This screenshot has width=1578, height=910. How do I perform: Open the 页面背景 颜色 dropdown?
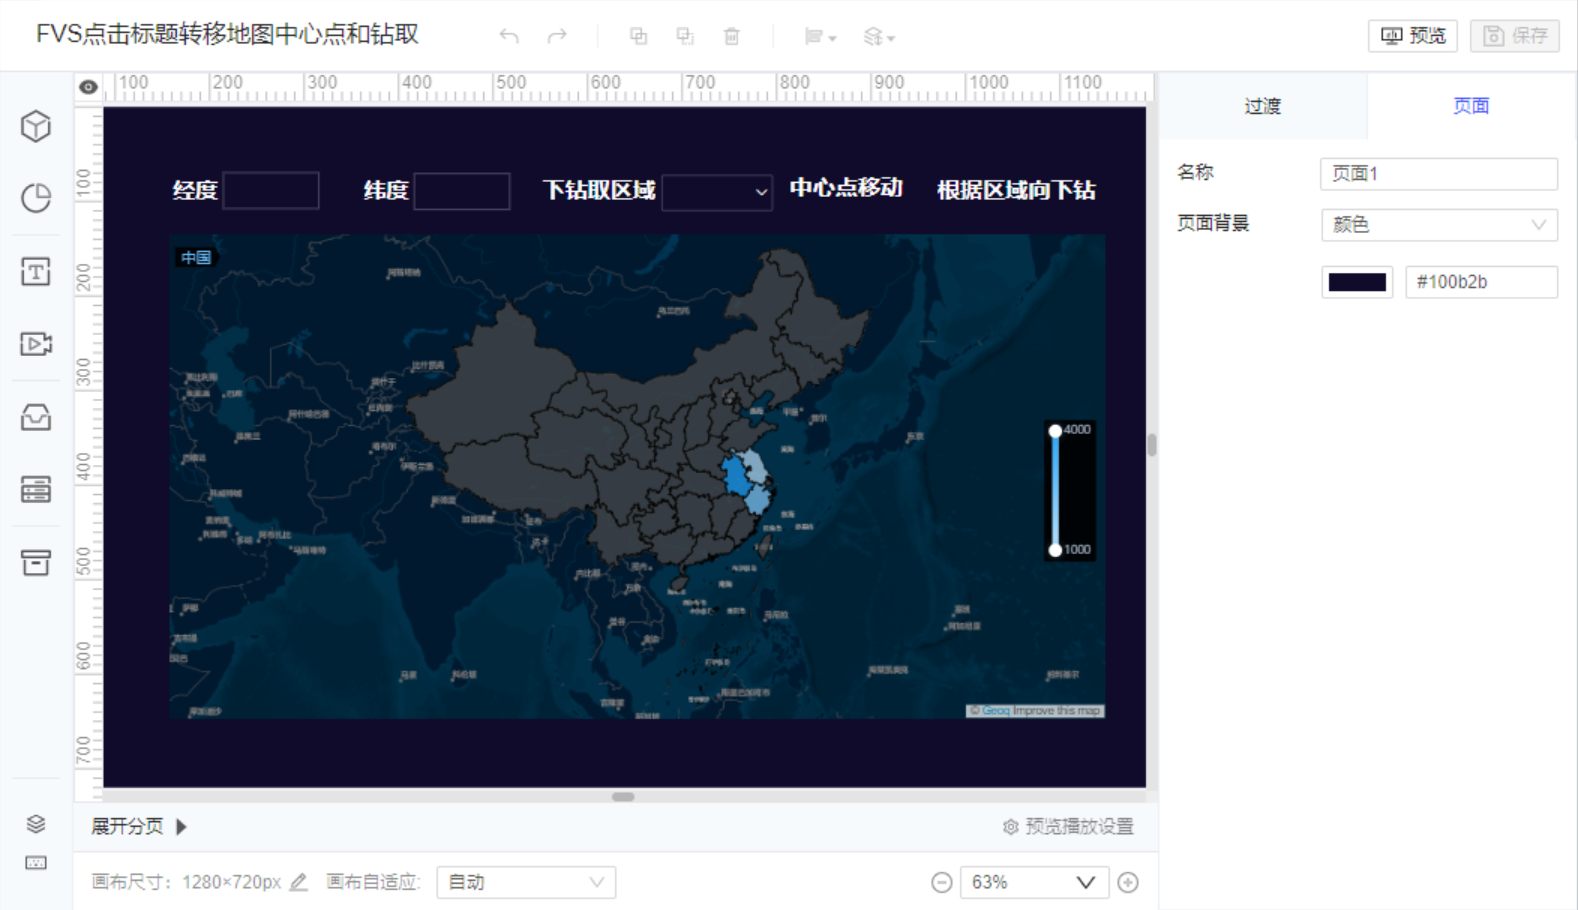coord(1439,225)
